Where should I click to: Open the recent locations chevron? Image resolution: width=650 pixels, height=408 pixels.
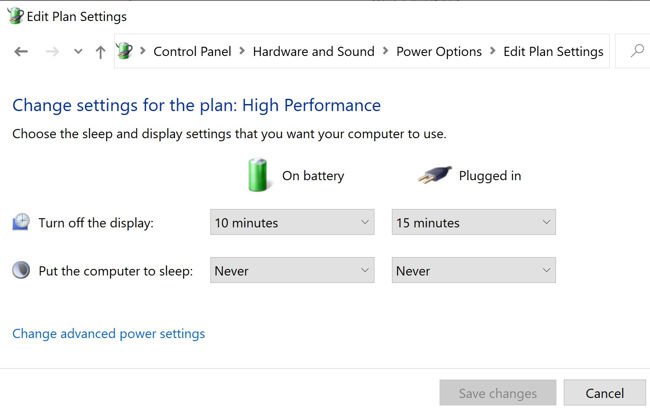(x=78, y=52)
